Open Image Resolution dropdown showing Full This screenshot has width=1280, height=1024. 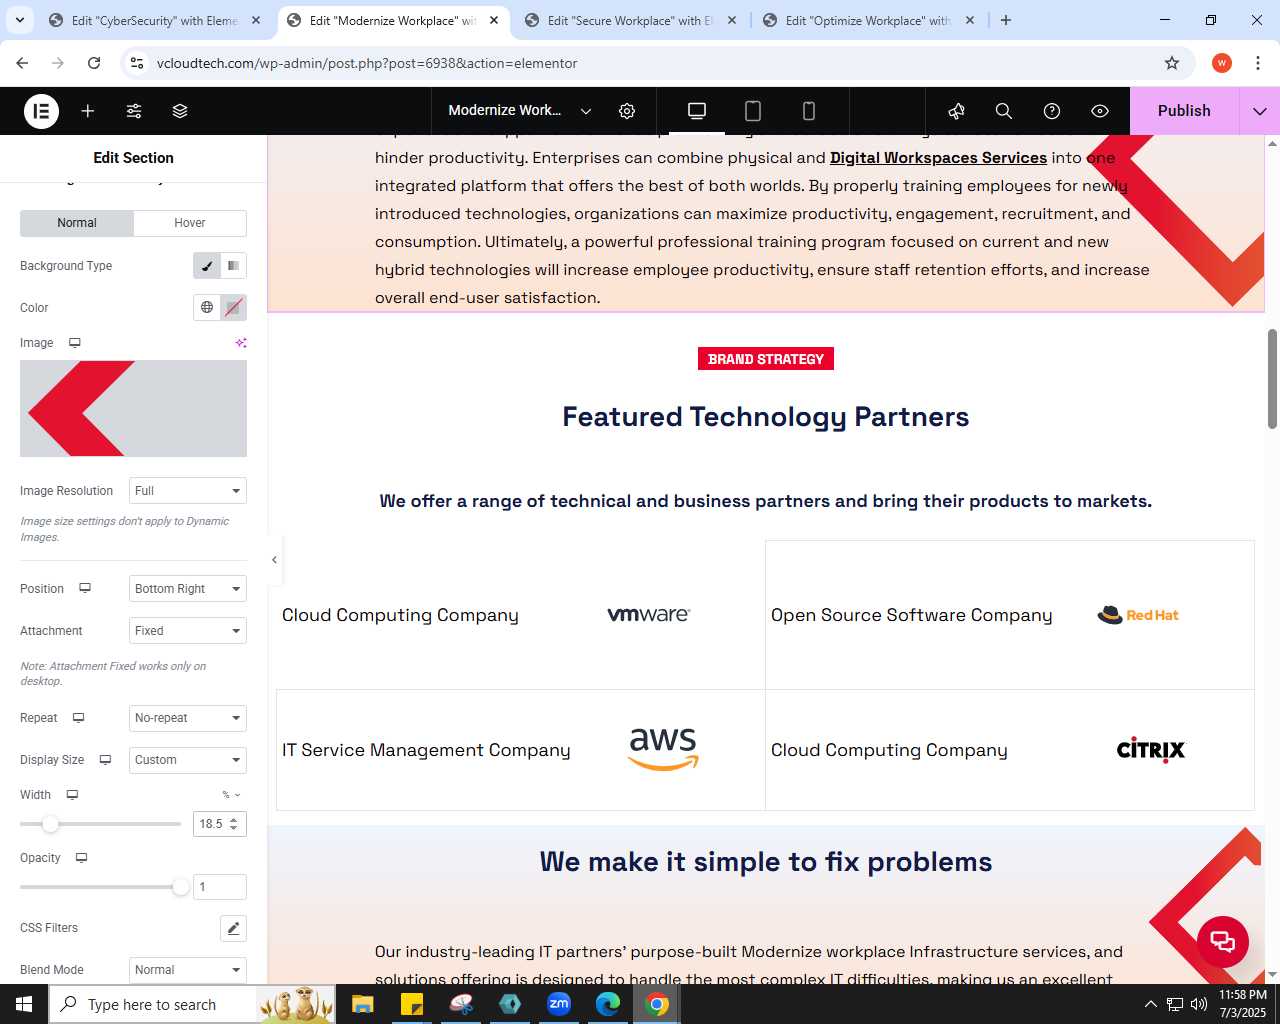coord(188,491)
